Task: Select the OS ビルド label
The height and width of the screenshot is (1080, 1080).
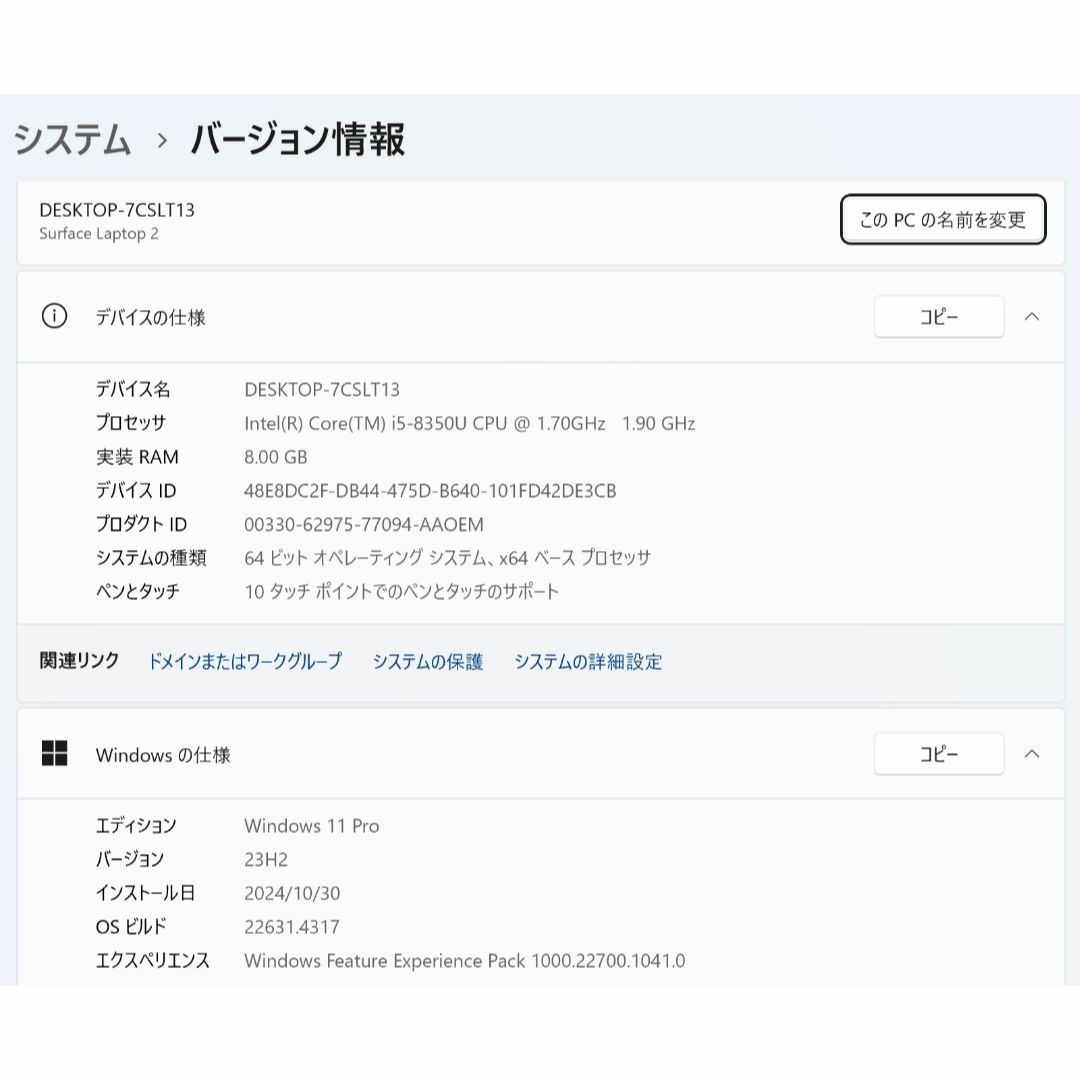Action: coord(131,926)
